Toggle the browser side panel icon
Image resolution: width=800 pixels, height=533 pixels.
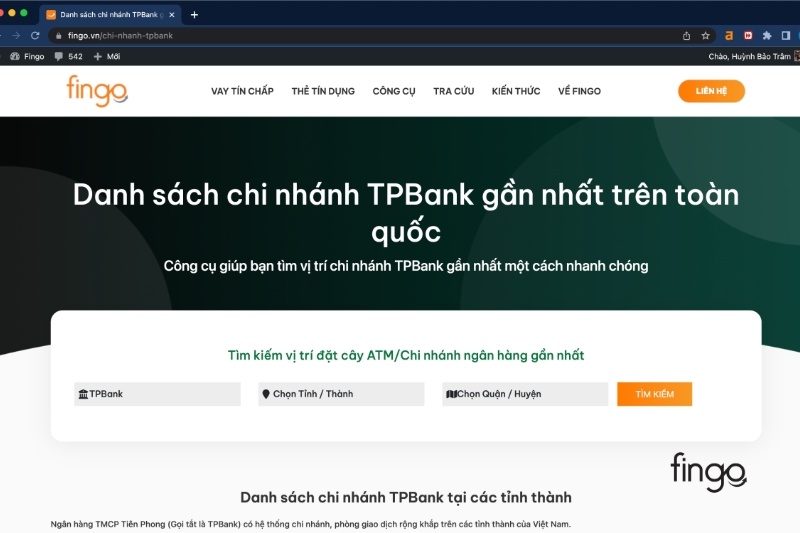coord(786,36)
